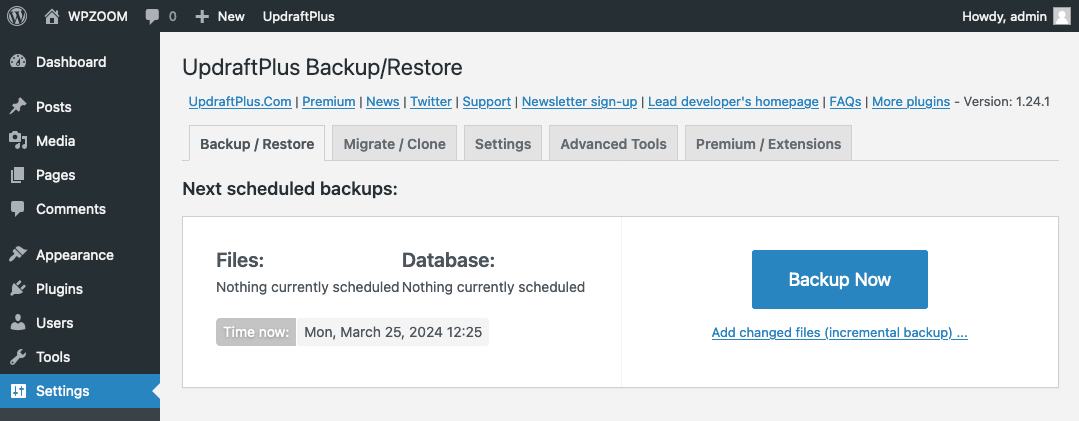Open the UpdraftPlus.Com link
Viewport: 1079px width, 421px height.
click(240, 102)
